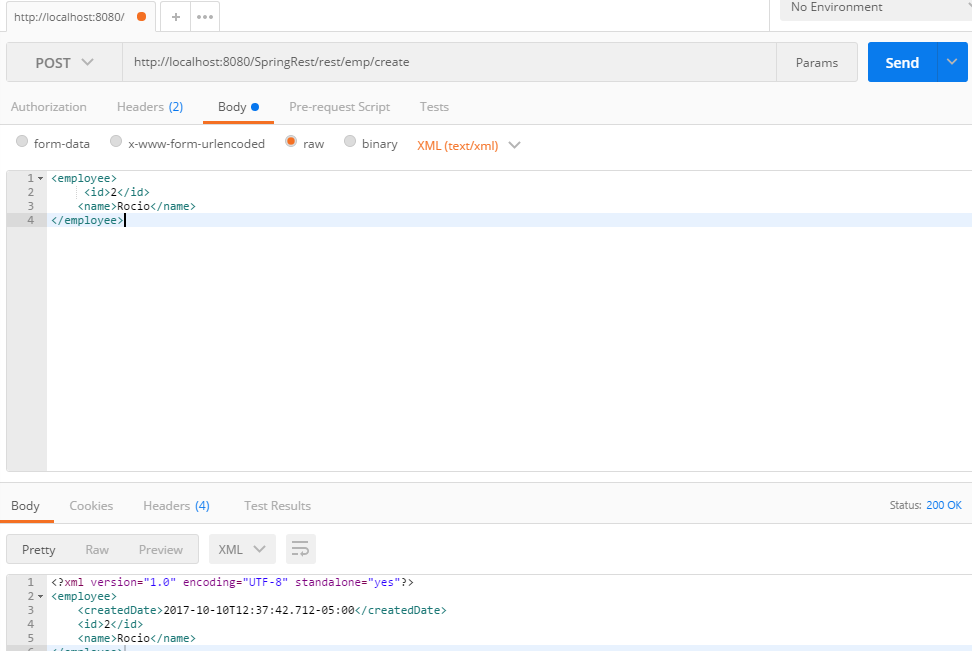The height and width of the screenshot is (651, 972).
Task: Open the Test Results tab
Action: click(x=277, y=506)
